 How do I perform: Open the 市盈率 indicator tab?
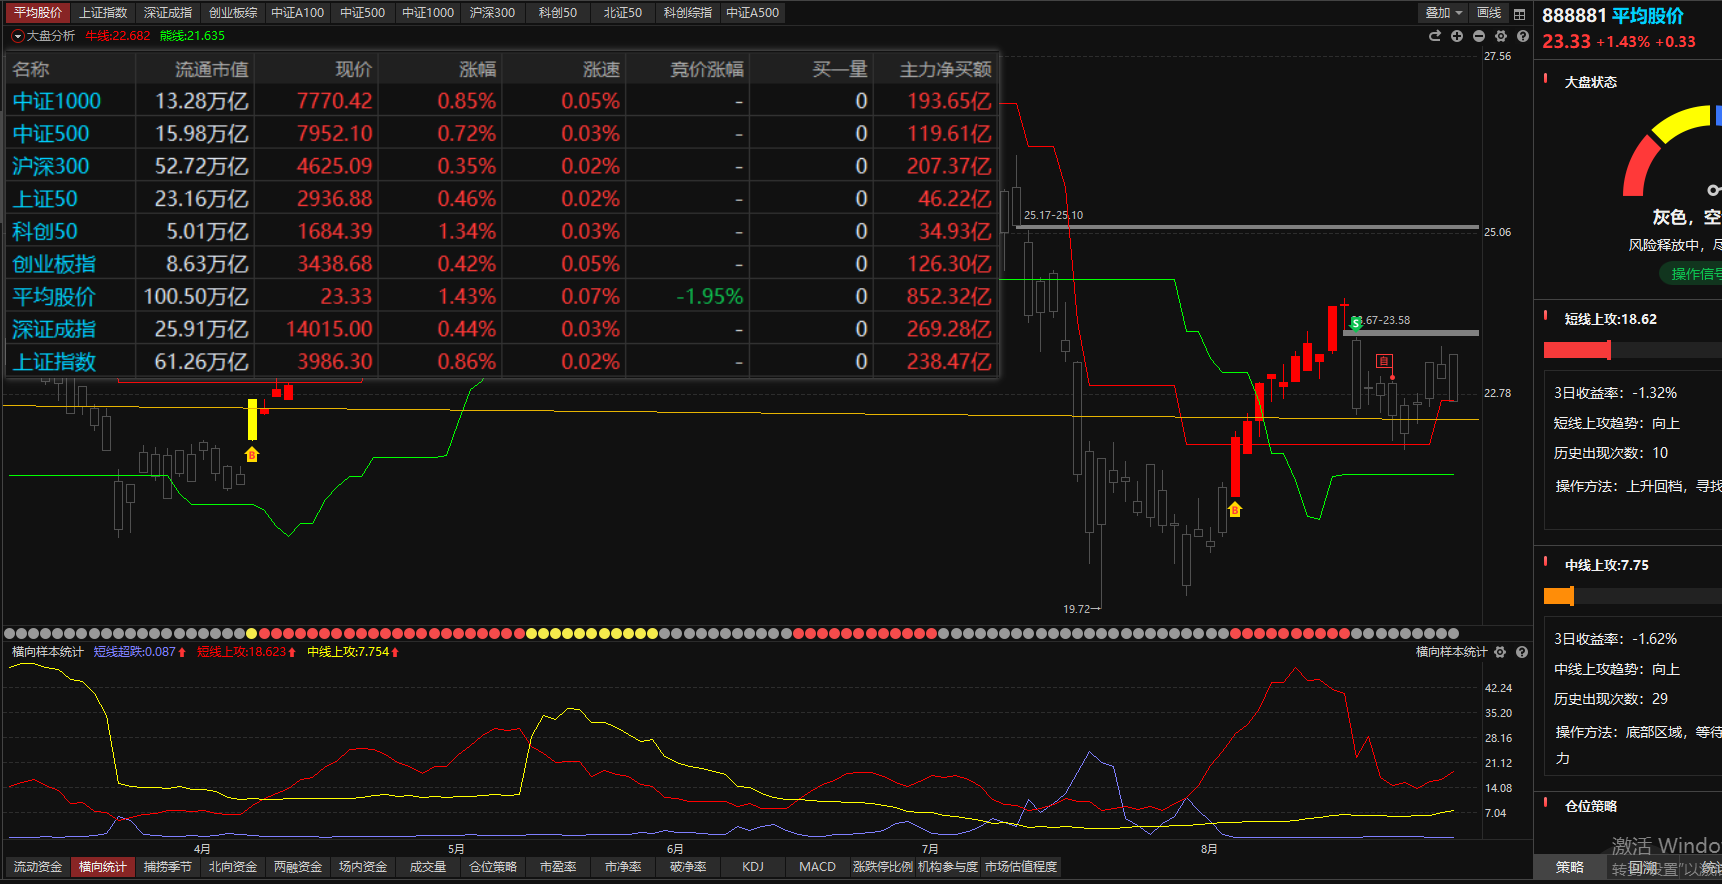558,867
